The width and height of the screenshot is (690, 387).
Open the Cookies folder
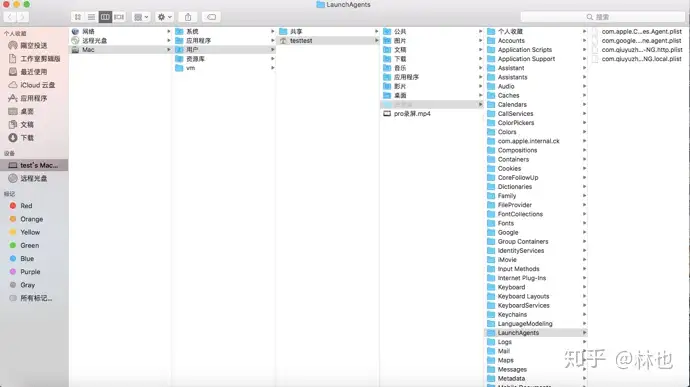point(536,168)
